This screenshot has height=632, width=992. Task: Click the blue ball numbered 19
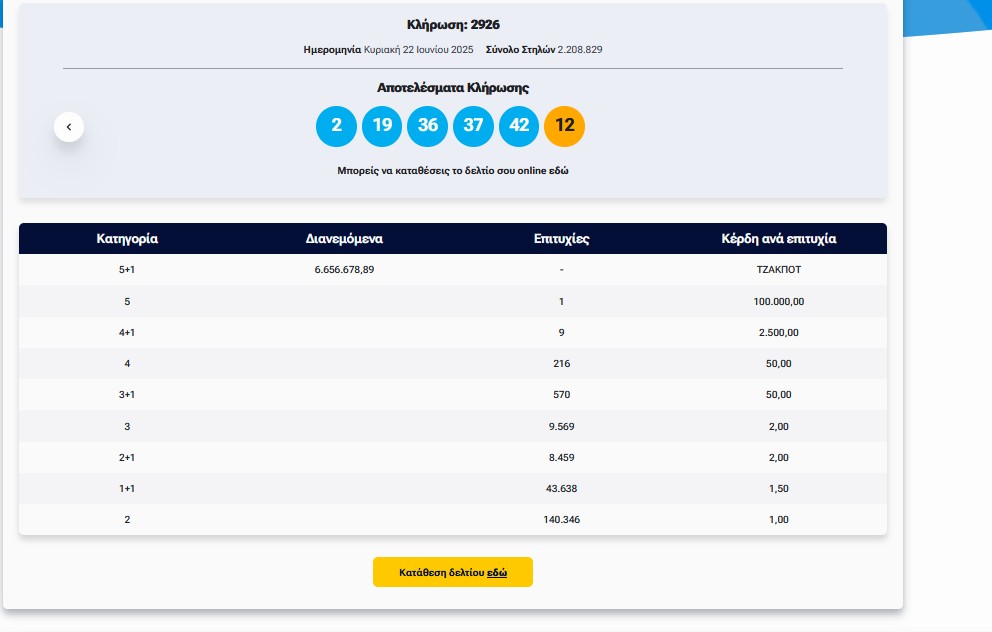pos(382,126)
